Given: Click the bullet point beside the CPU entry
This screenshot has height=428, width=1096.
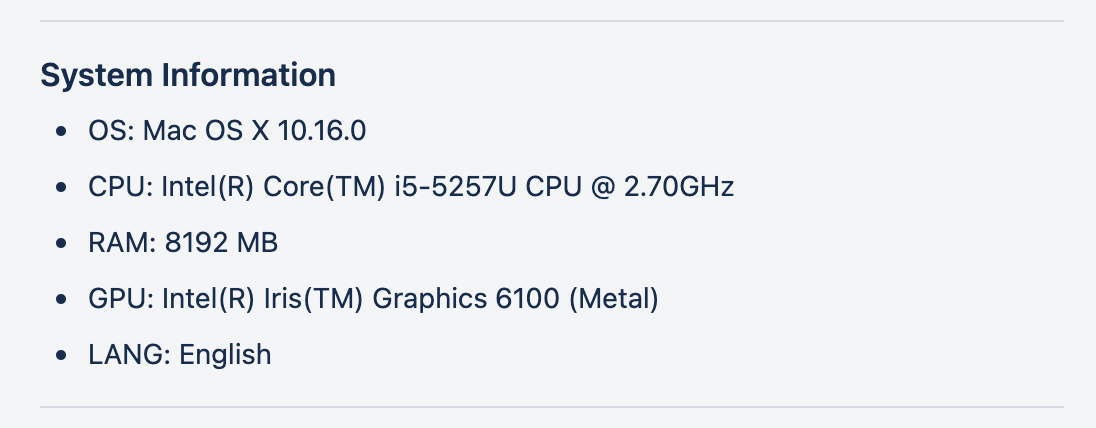Looking at the screenshot, I should (63, 187).
